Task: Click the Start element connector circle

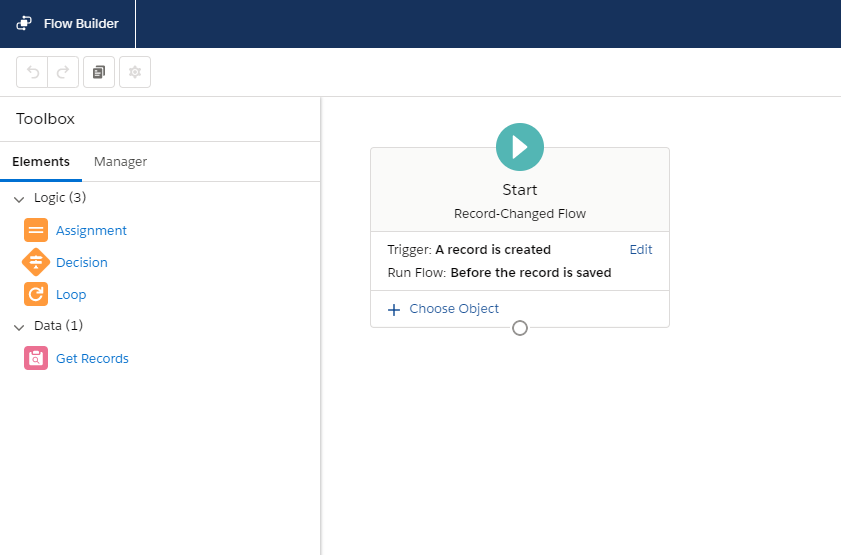Action: (520, 328)
